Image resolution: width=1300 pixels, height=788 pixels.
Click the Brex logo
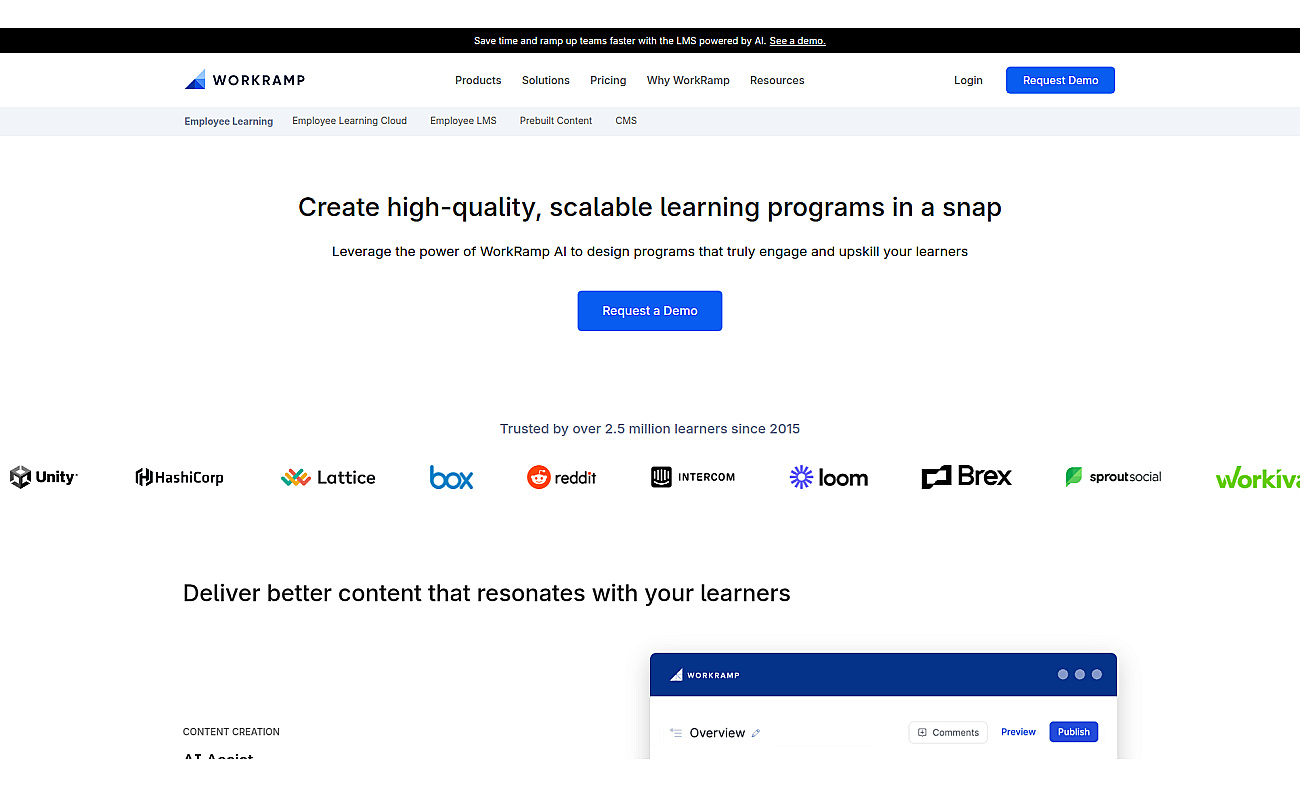point(966,477)
